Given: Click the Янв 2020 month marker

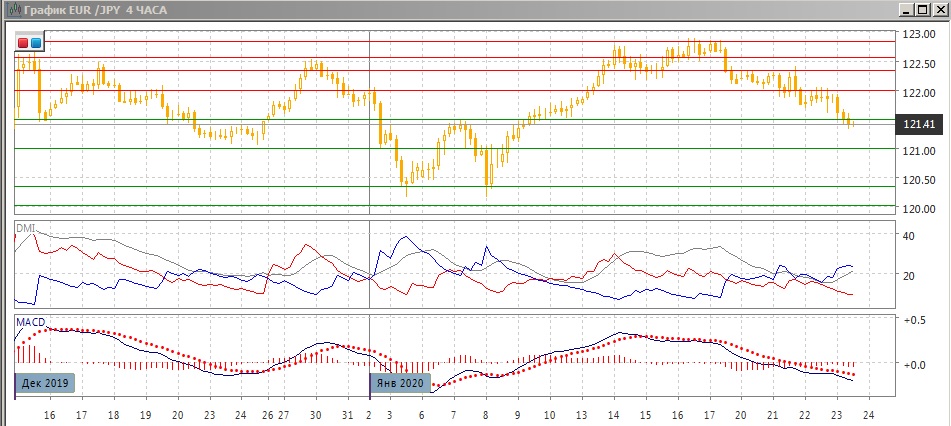Looking at the screenshot, I should [399, 382].
